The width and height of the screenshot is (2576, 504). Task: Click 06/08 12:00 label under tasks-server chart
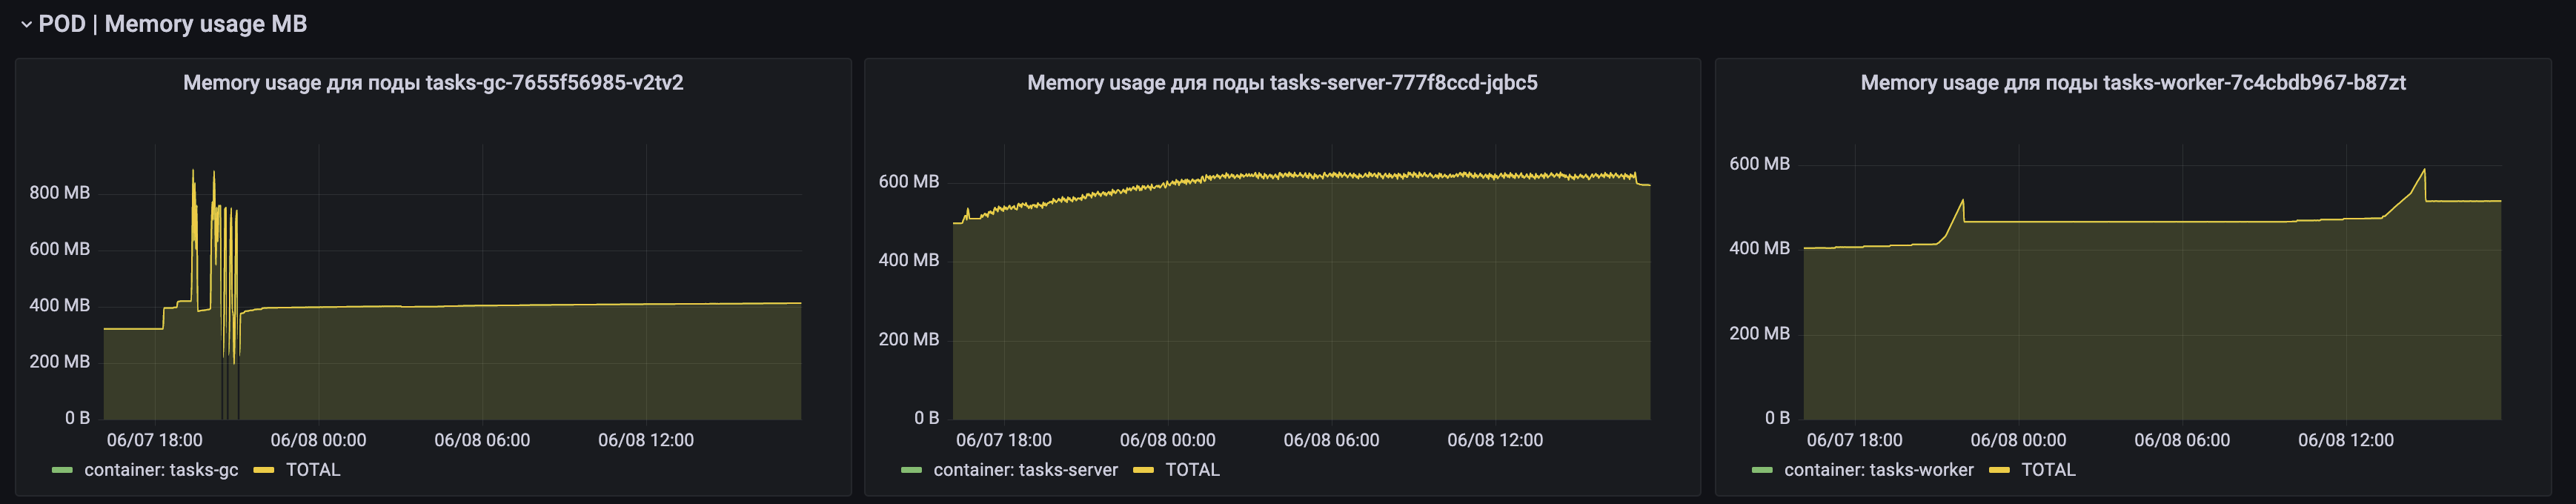tap(1495, 440)
